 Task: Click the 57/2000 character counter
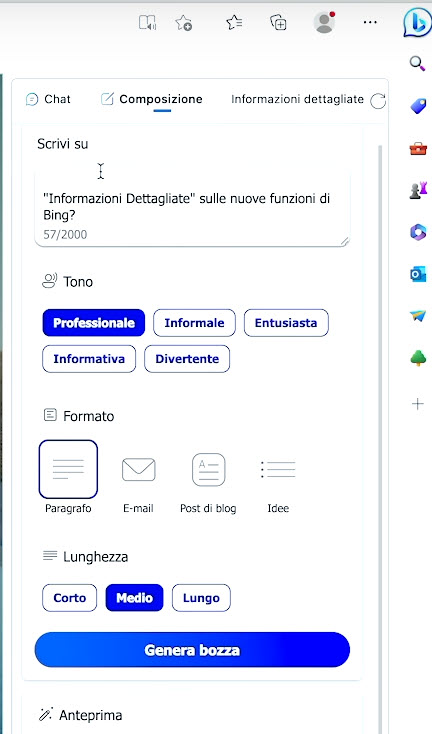[x=65, y=235]
